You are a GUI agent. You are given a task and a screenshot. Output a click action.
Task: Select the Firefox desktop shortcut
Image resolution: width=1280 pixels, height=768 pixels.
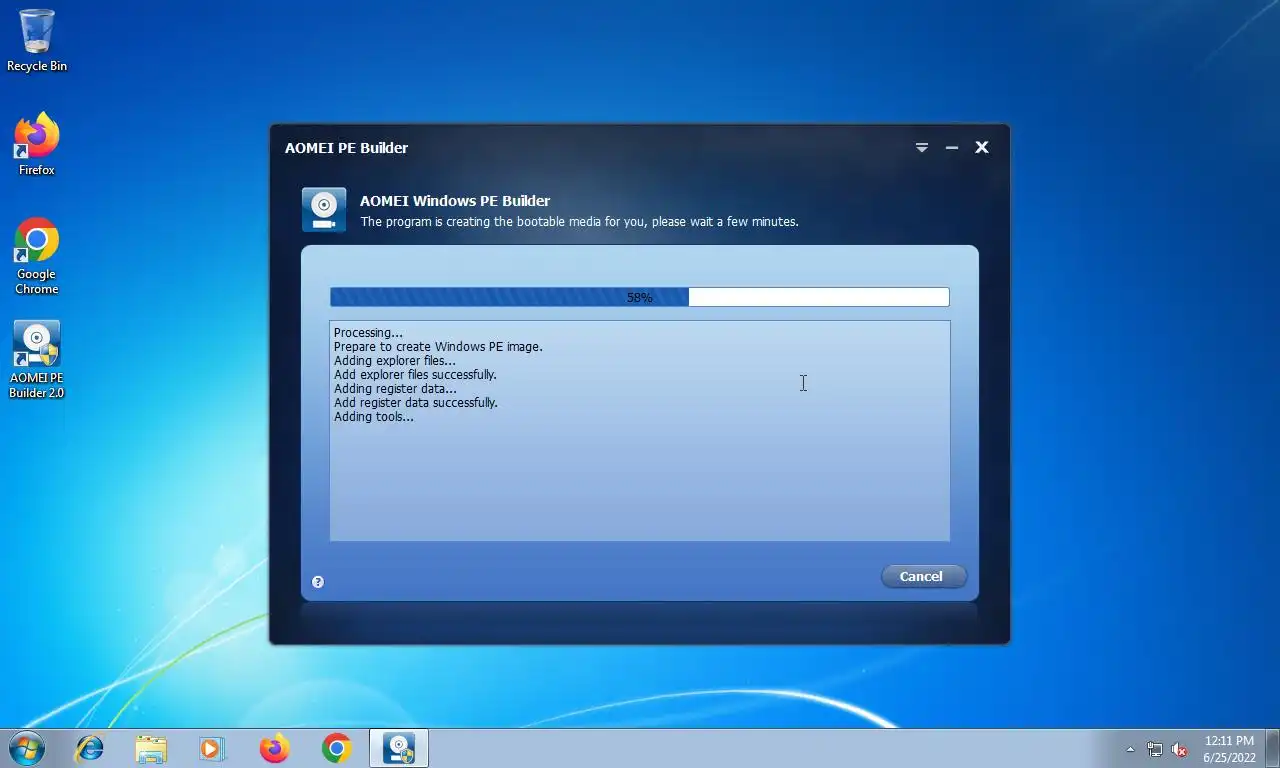[x=37, y=145]
